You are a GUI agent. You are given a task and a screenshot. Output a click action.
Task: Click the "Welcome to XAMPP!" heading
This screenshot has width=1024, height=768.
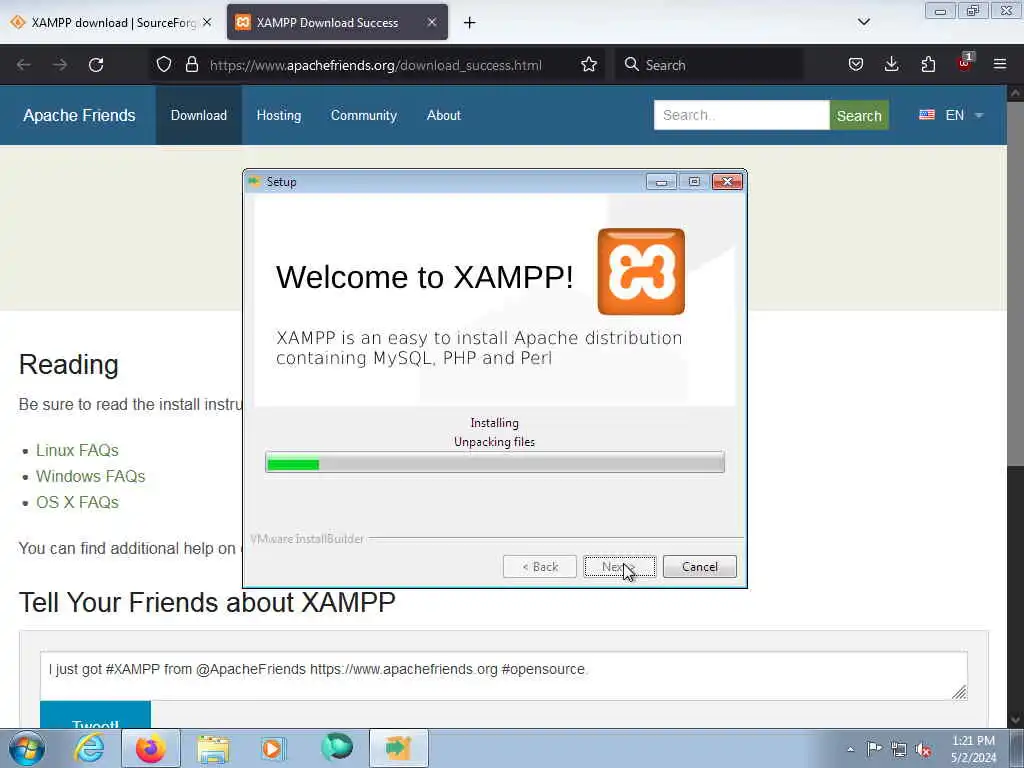(424, 277)
